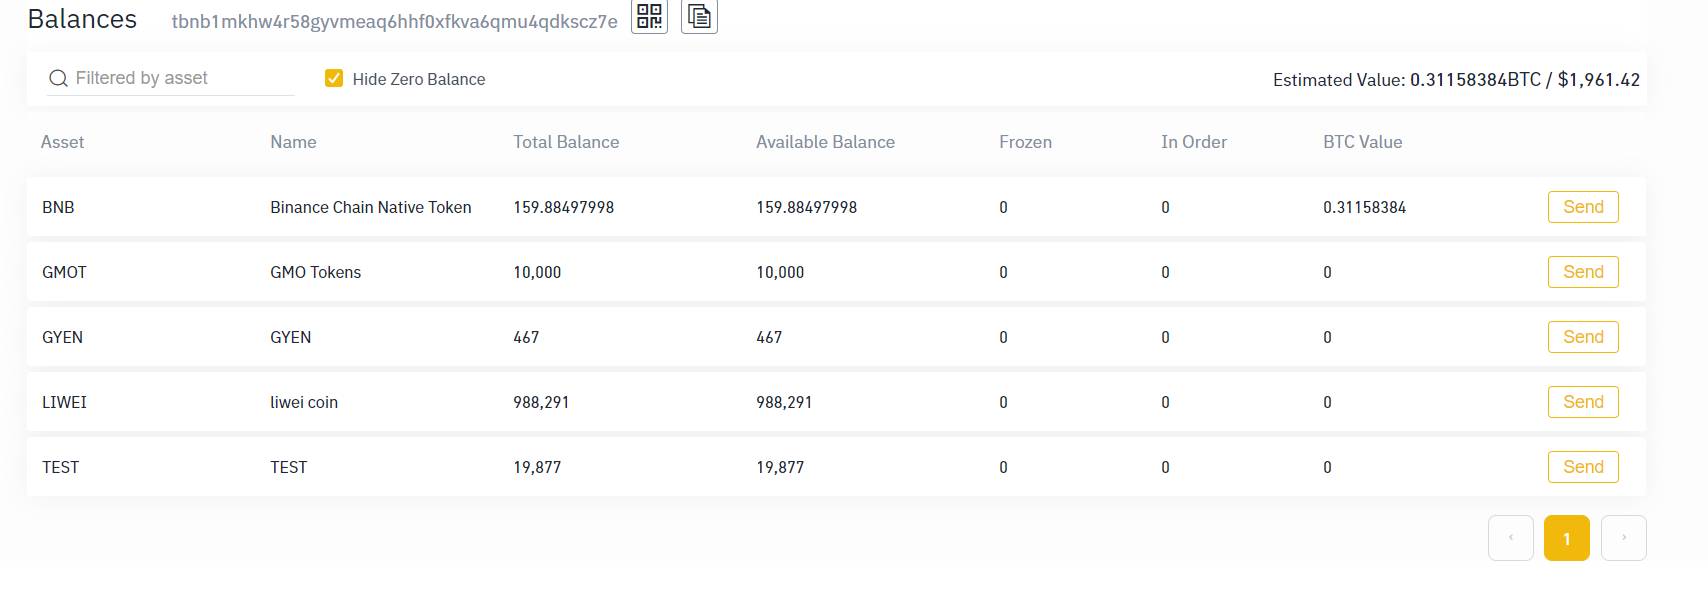Click the In Order column header
The image size is (1708, 590).
tap(1194, 142)
